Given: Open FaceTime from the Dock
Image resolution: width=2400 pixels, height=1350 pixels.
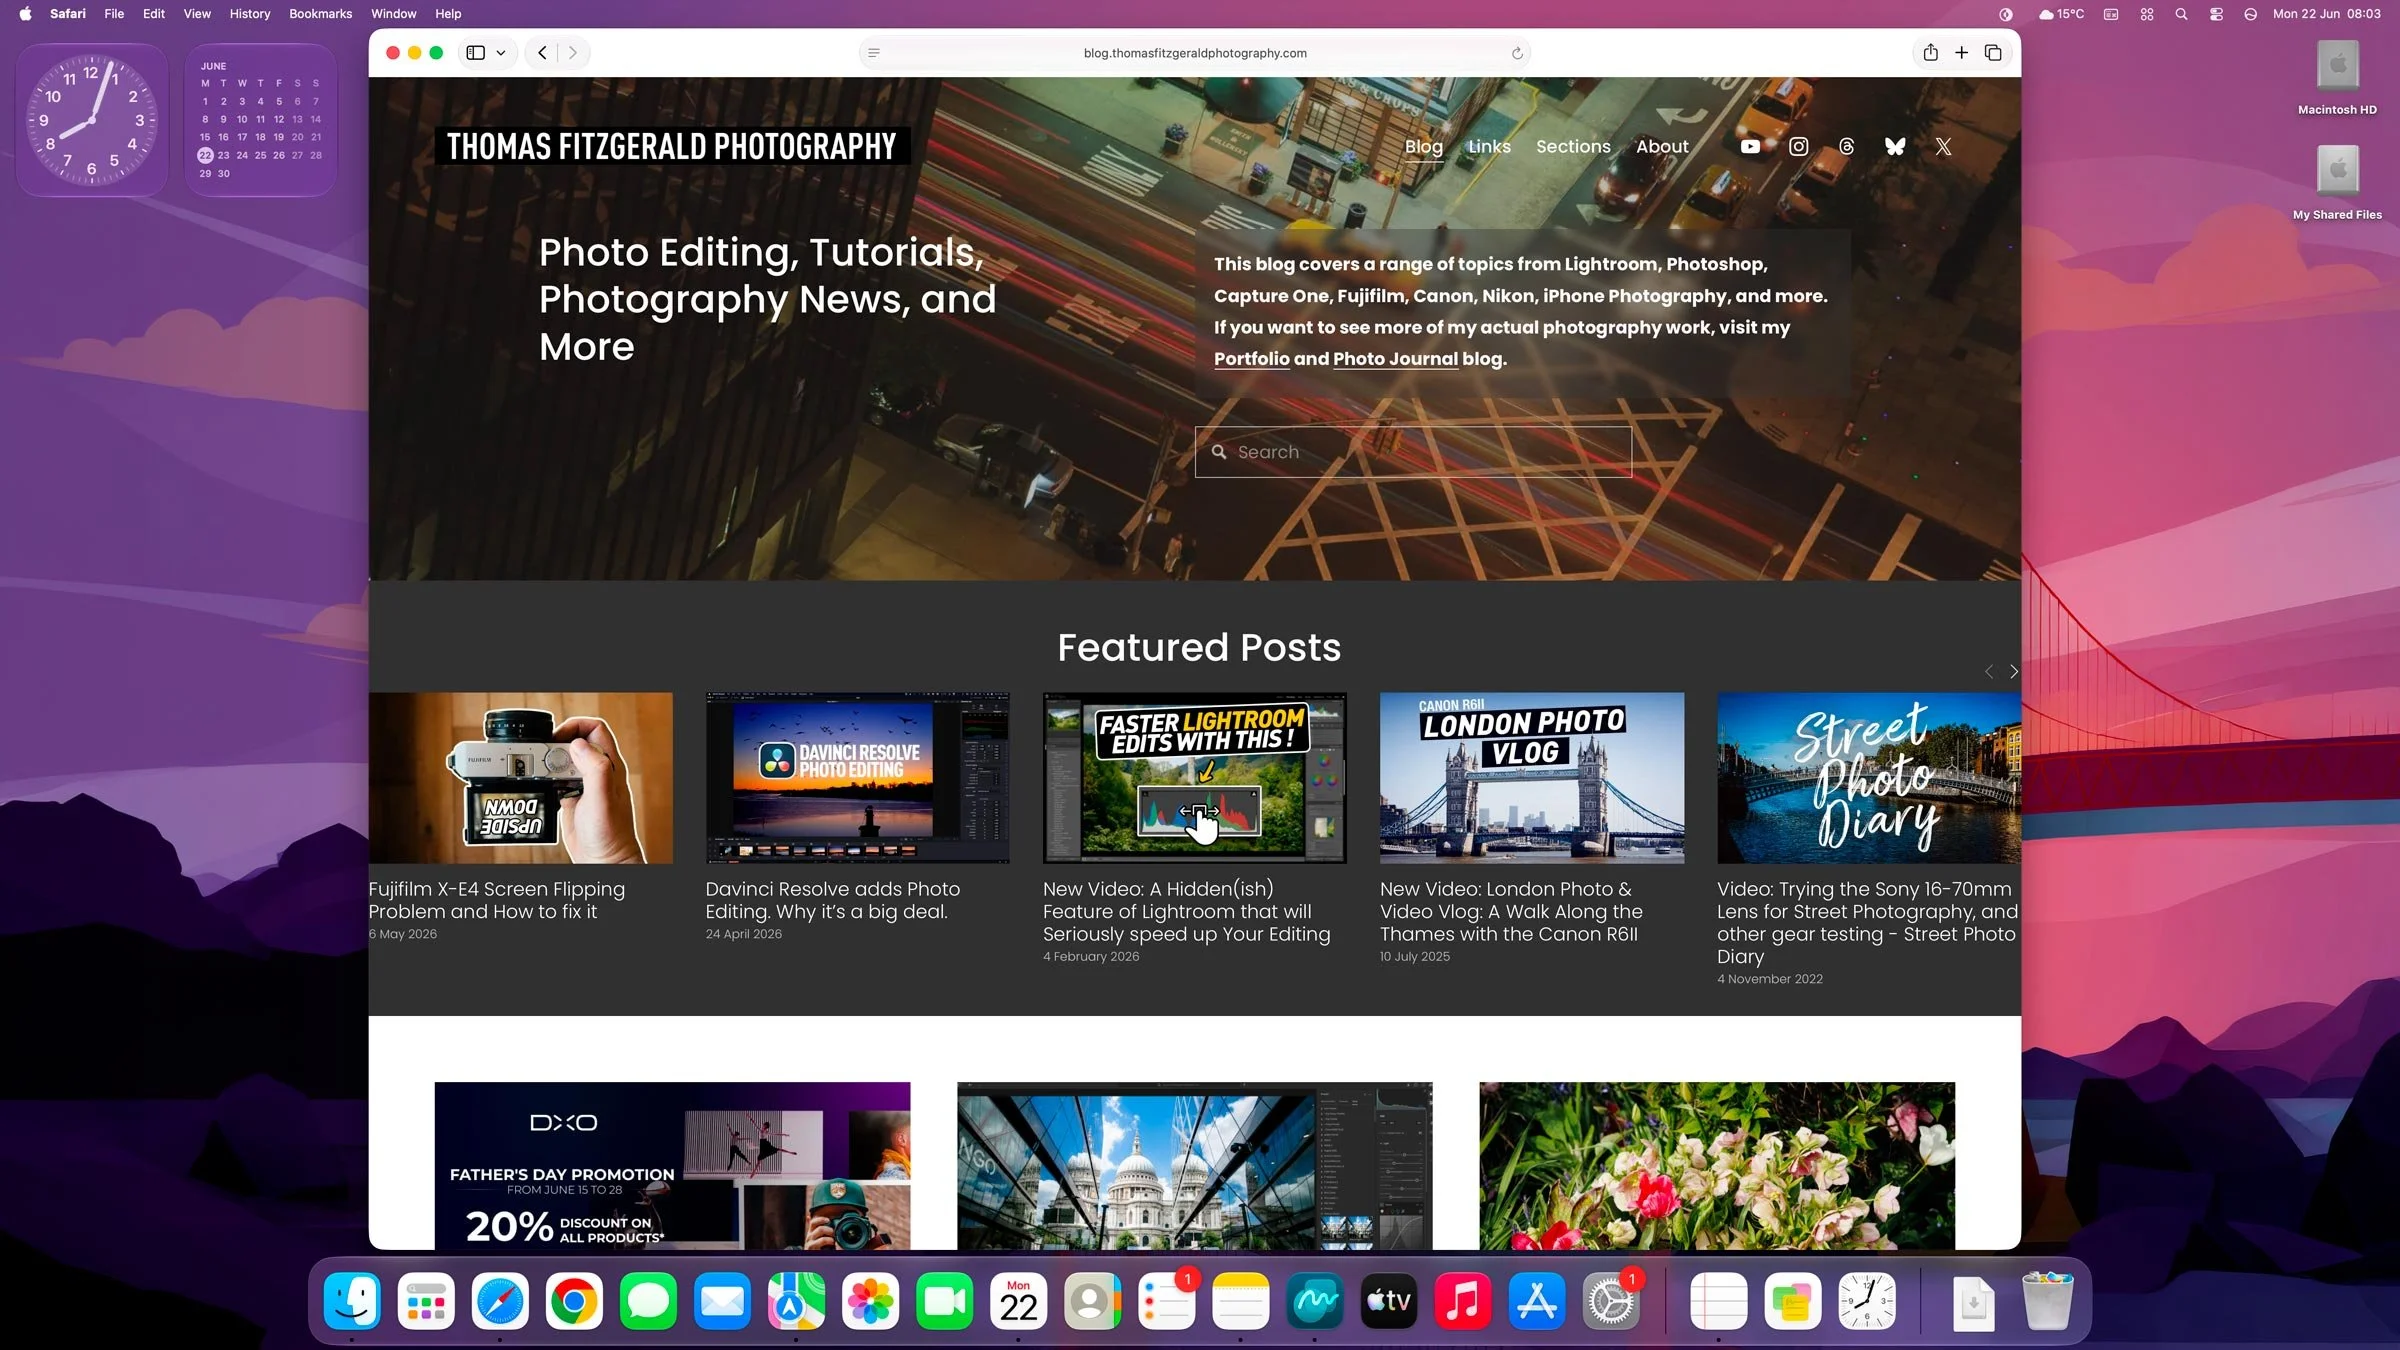Looking at the screenshot, I should point(944,1301).
